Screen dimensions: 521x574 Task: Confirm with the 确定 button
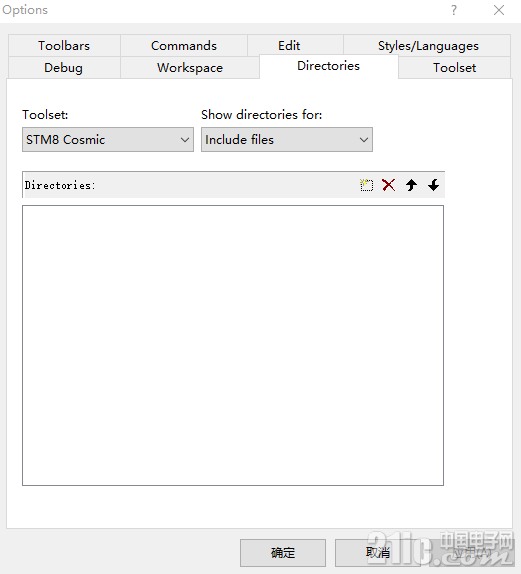(x=283, y=553)
